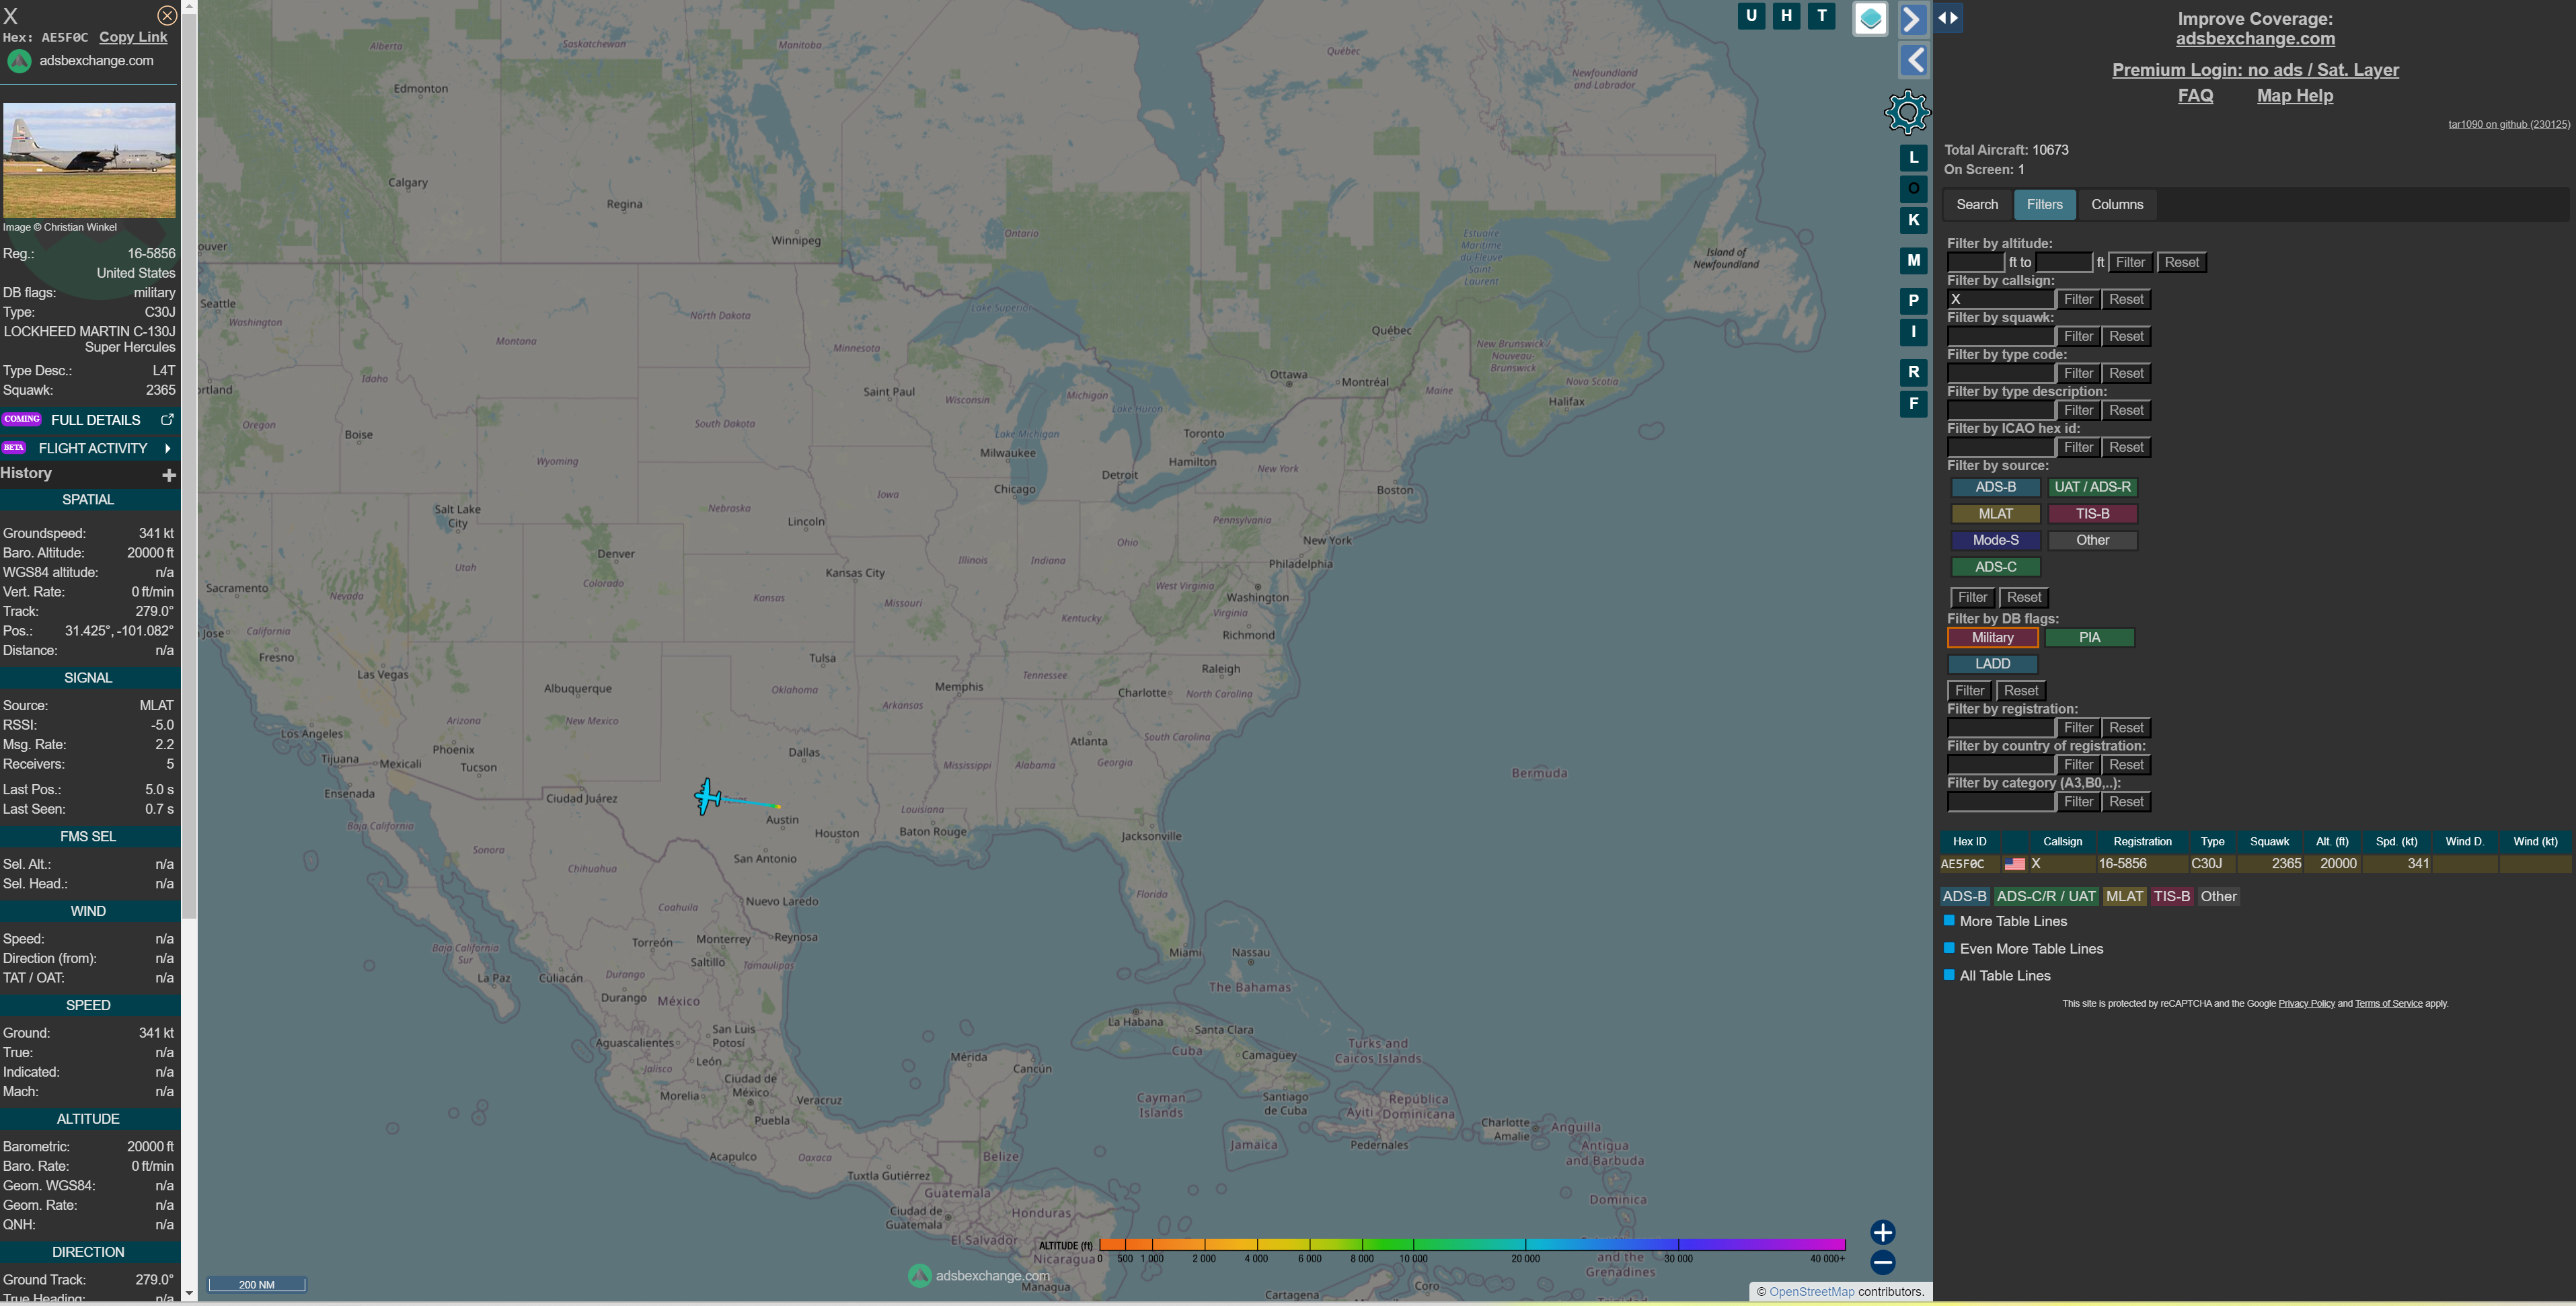Toggle sidebar expand with double-arrow icon
The width and height of the screenshot is (2576, 1306).
[x=1948, y=18]
